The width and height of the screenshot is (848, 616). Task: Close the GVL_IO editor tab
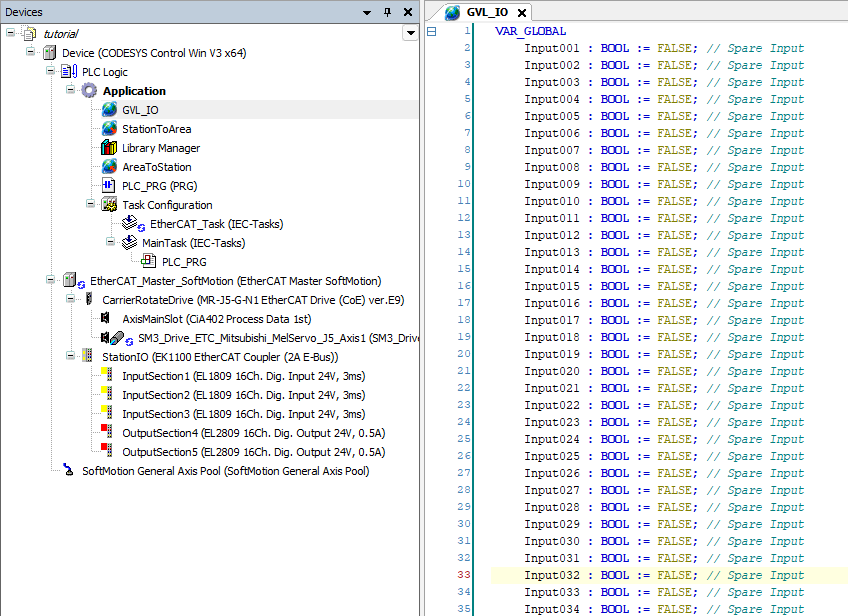pyautogui.click(x=521, y=12)
